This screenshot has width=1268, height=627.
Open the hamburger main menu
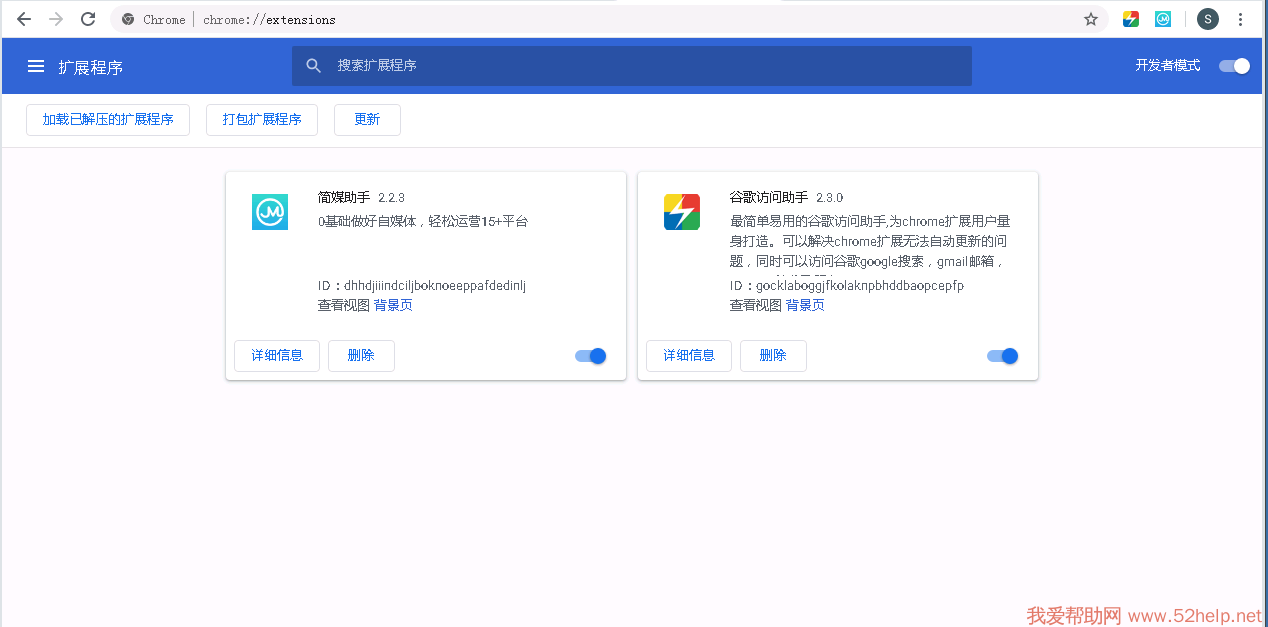(36, 66)
